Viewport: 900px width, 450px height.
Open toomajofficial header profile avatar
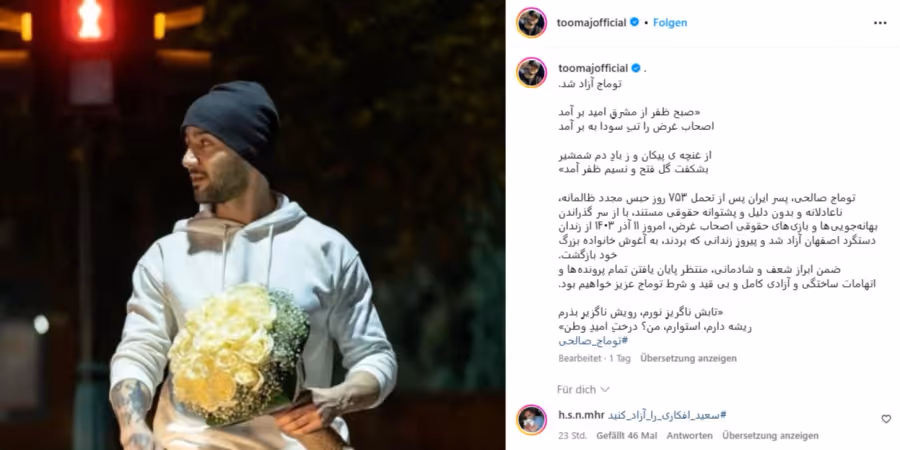tap(531, 23)
